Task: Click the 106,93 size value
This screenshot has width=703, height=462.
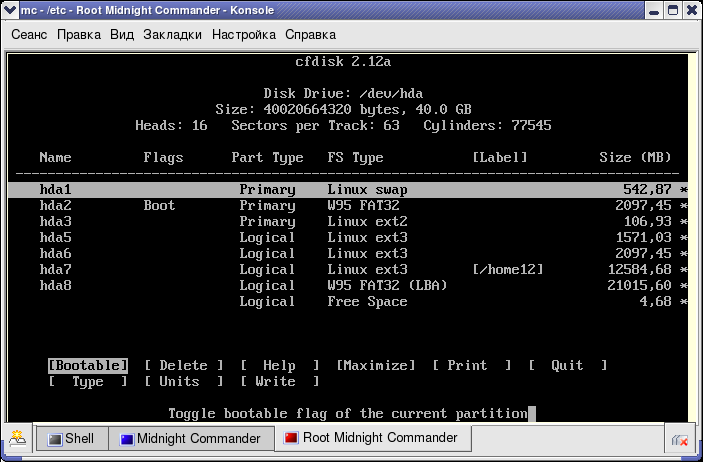Action: click(x=647, y=222)
